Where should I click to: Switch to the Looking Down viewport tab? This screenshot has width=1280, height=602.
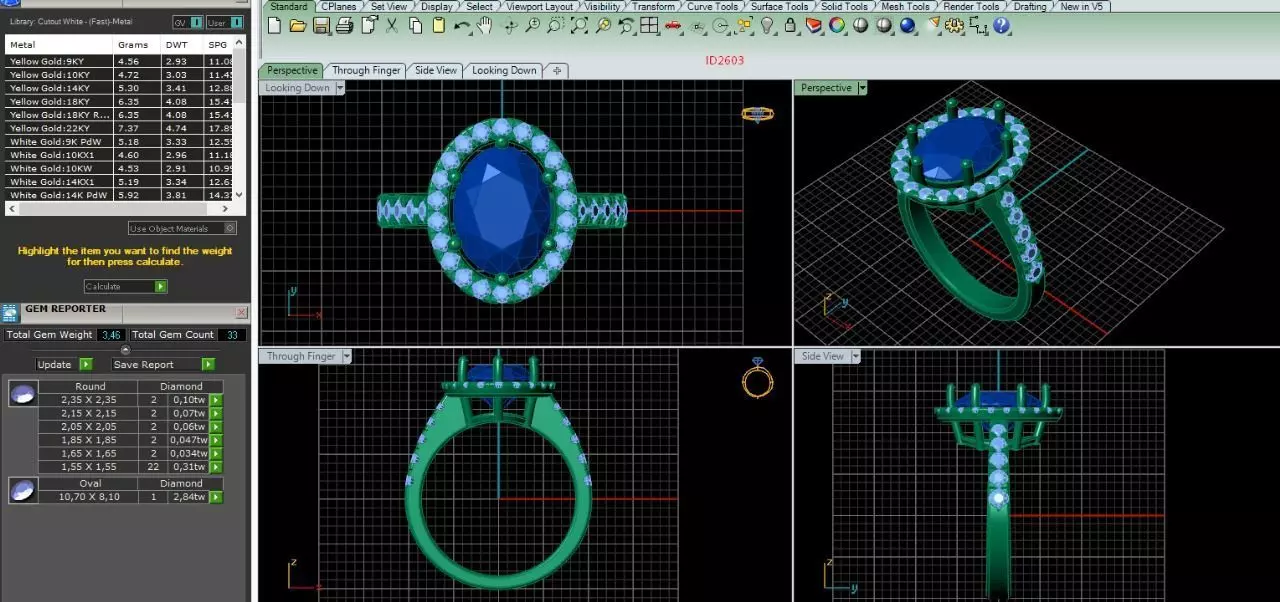pos(504,70)
